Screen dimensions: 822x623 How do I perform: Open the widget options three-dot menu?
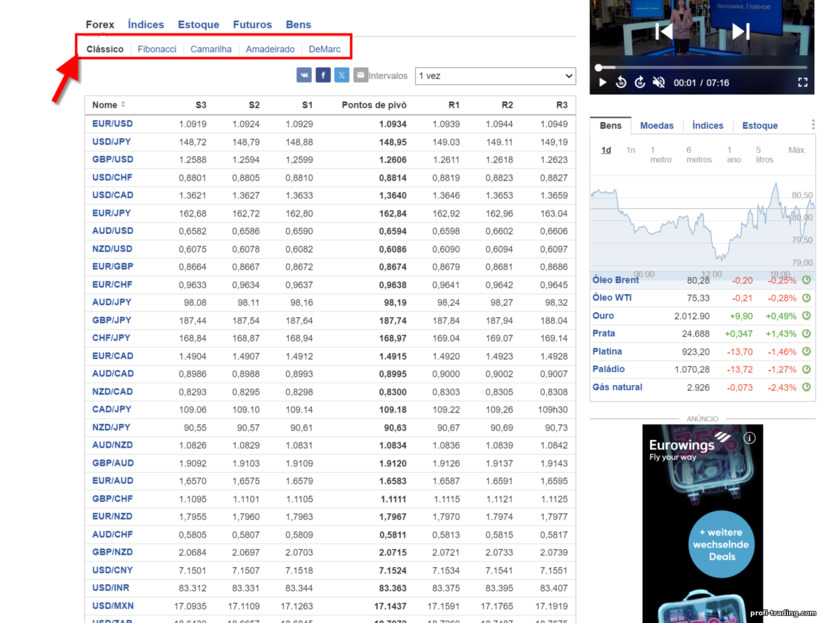tap(813, 125)
